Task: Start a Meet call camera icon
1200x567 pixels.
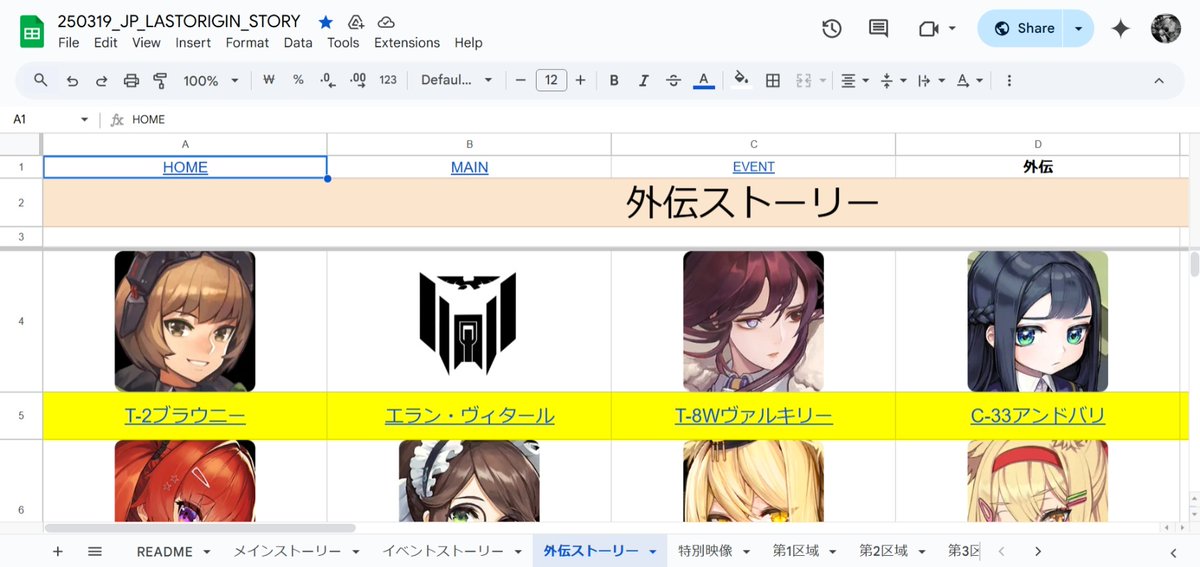Action: click(x=929, y=29)
